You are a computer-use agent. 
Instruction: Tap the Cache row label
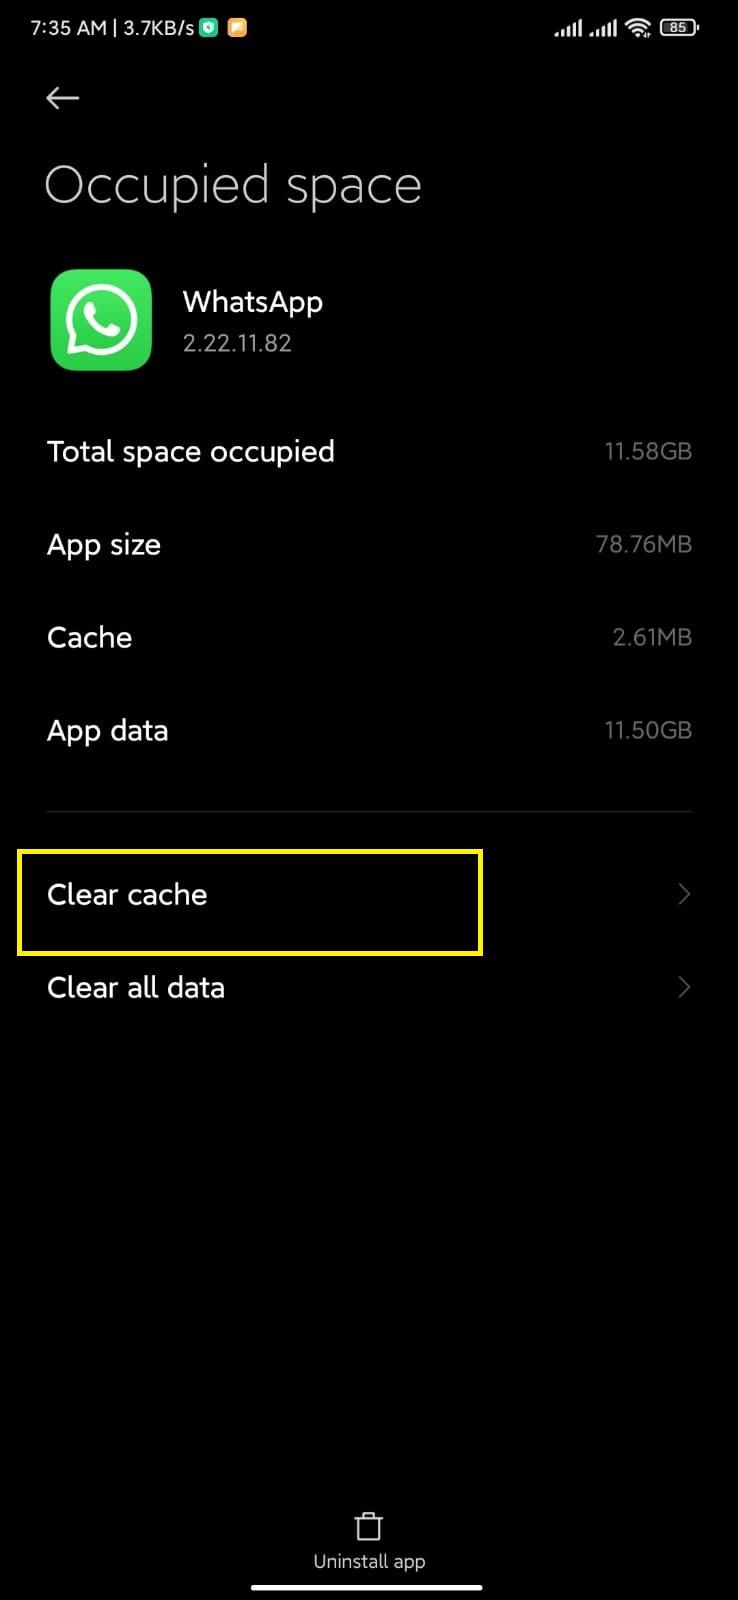pos(89,637)
